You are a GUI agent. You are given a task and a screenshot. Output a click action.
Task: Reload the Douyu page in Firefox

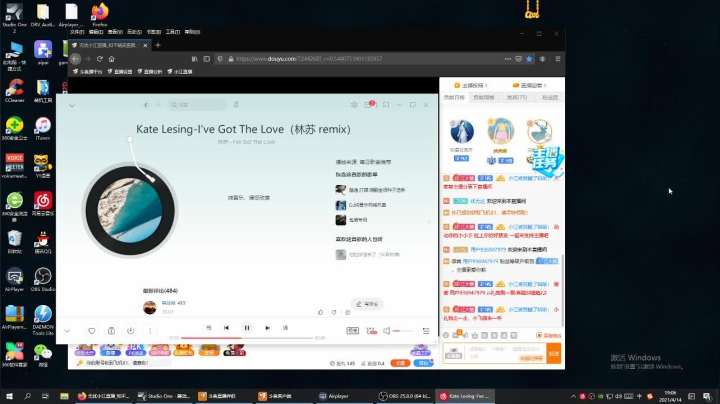(x=100, y=59)
